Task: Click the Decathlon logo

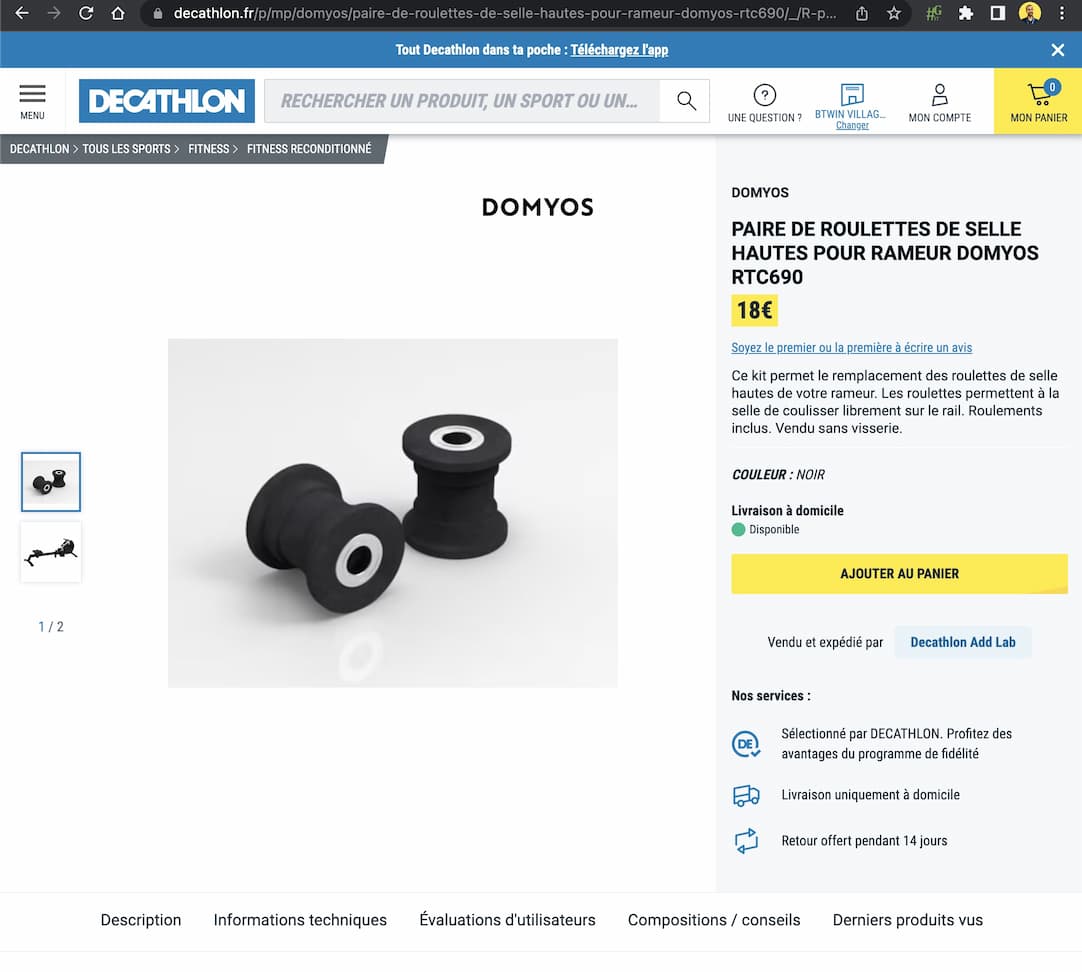Action: coord(166,101)
